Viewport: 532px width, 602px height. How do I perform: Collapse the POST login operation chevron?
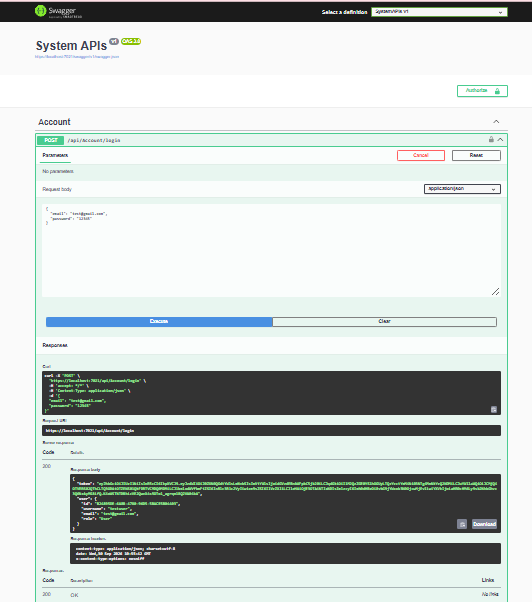pyautogui.click(x=500, y=140)
